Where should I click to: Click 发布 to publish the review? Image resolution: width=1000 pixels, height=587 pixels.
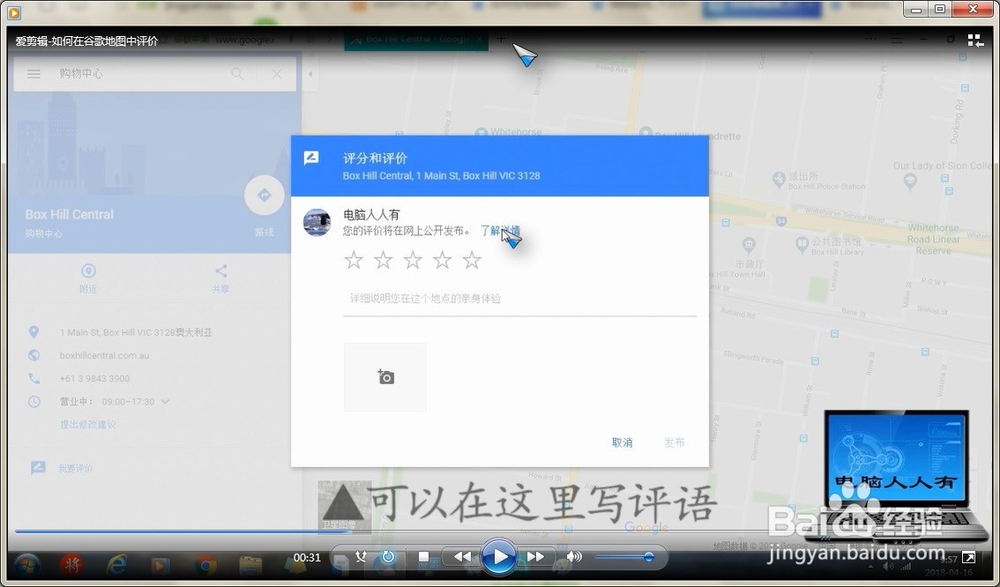pyautogui.click(x=674, y=442)
